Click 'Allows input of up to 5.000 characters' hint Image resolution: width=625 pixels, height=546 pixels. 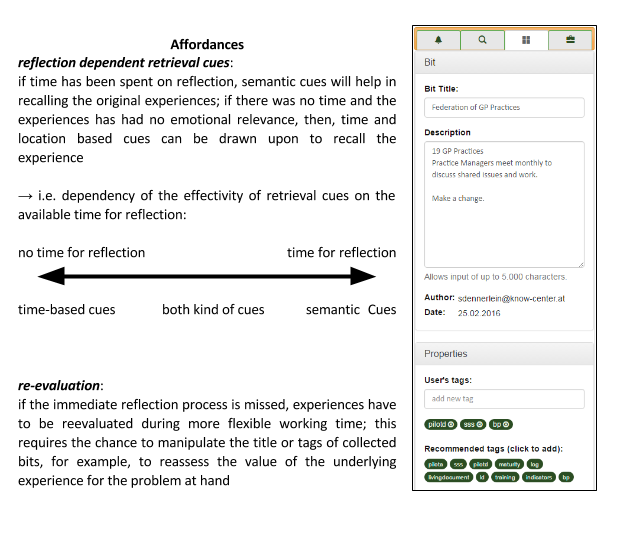(495, 277)
